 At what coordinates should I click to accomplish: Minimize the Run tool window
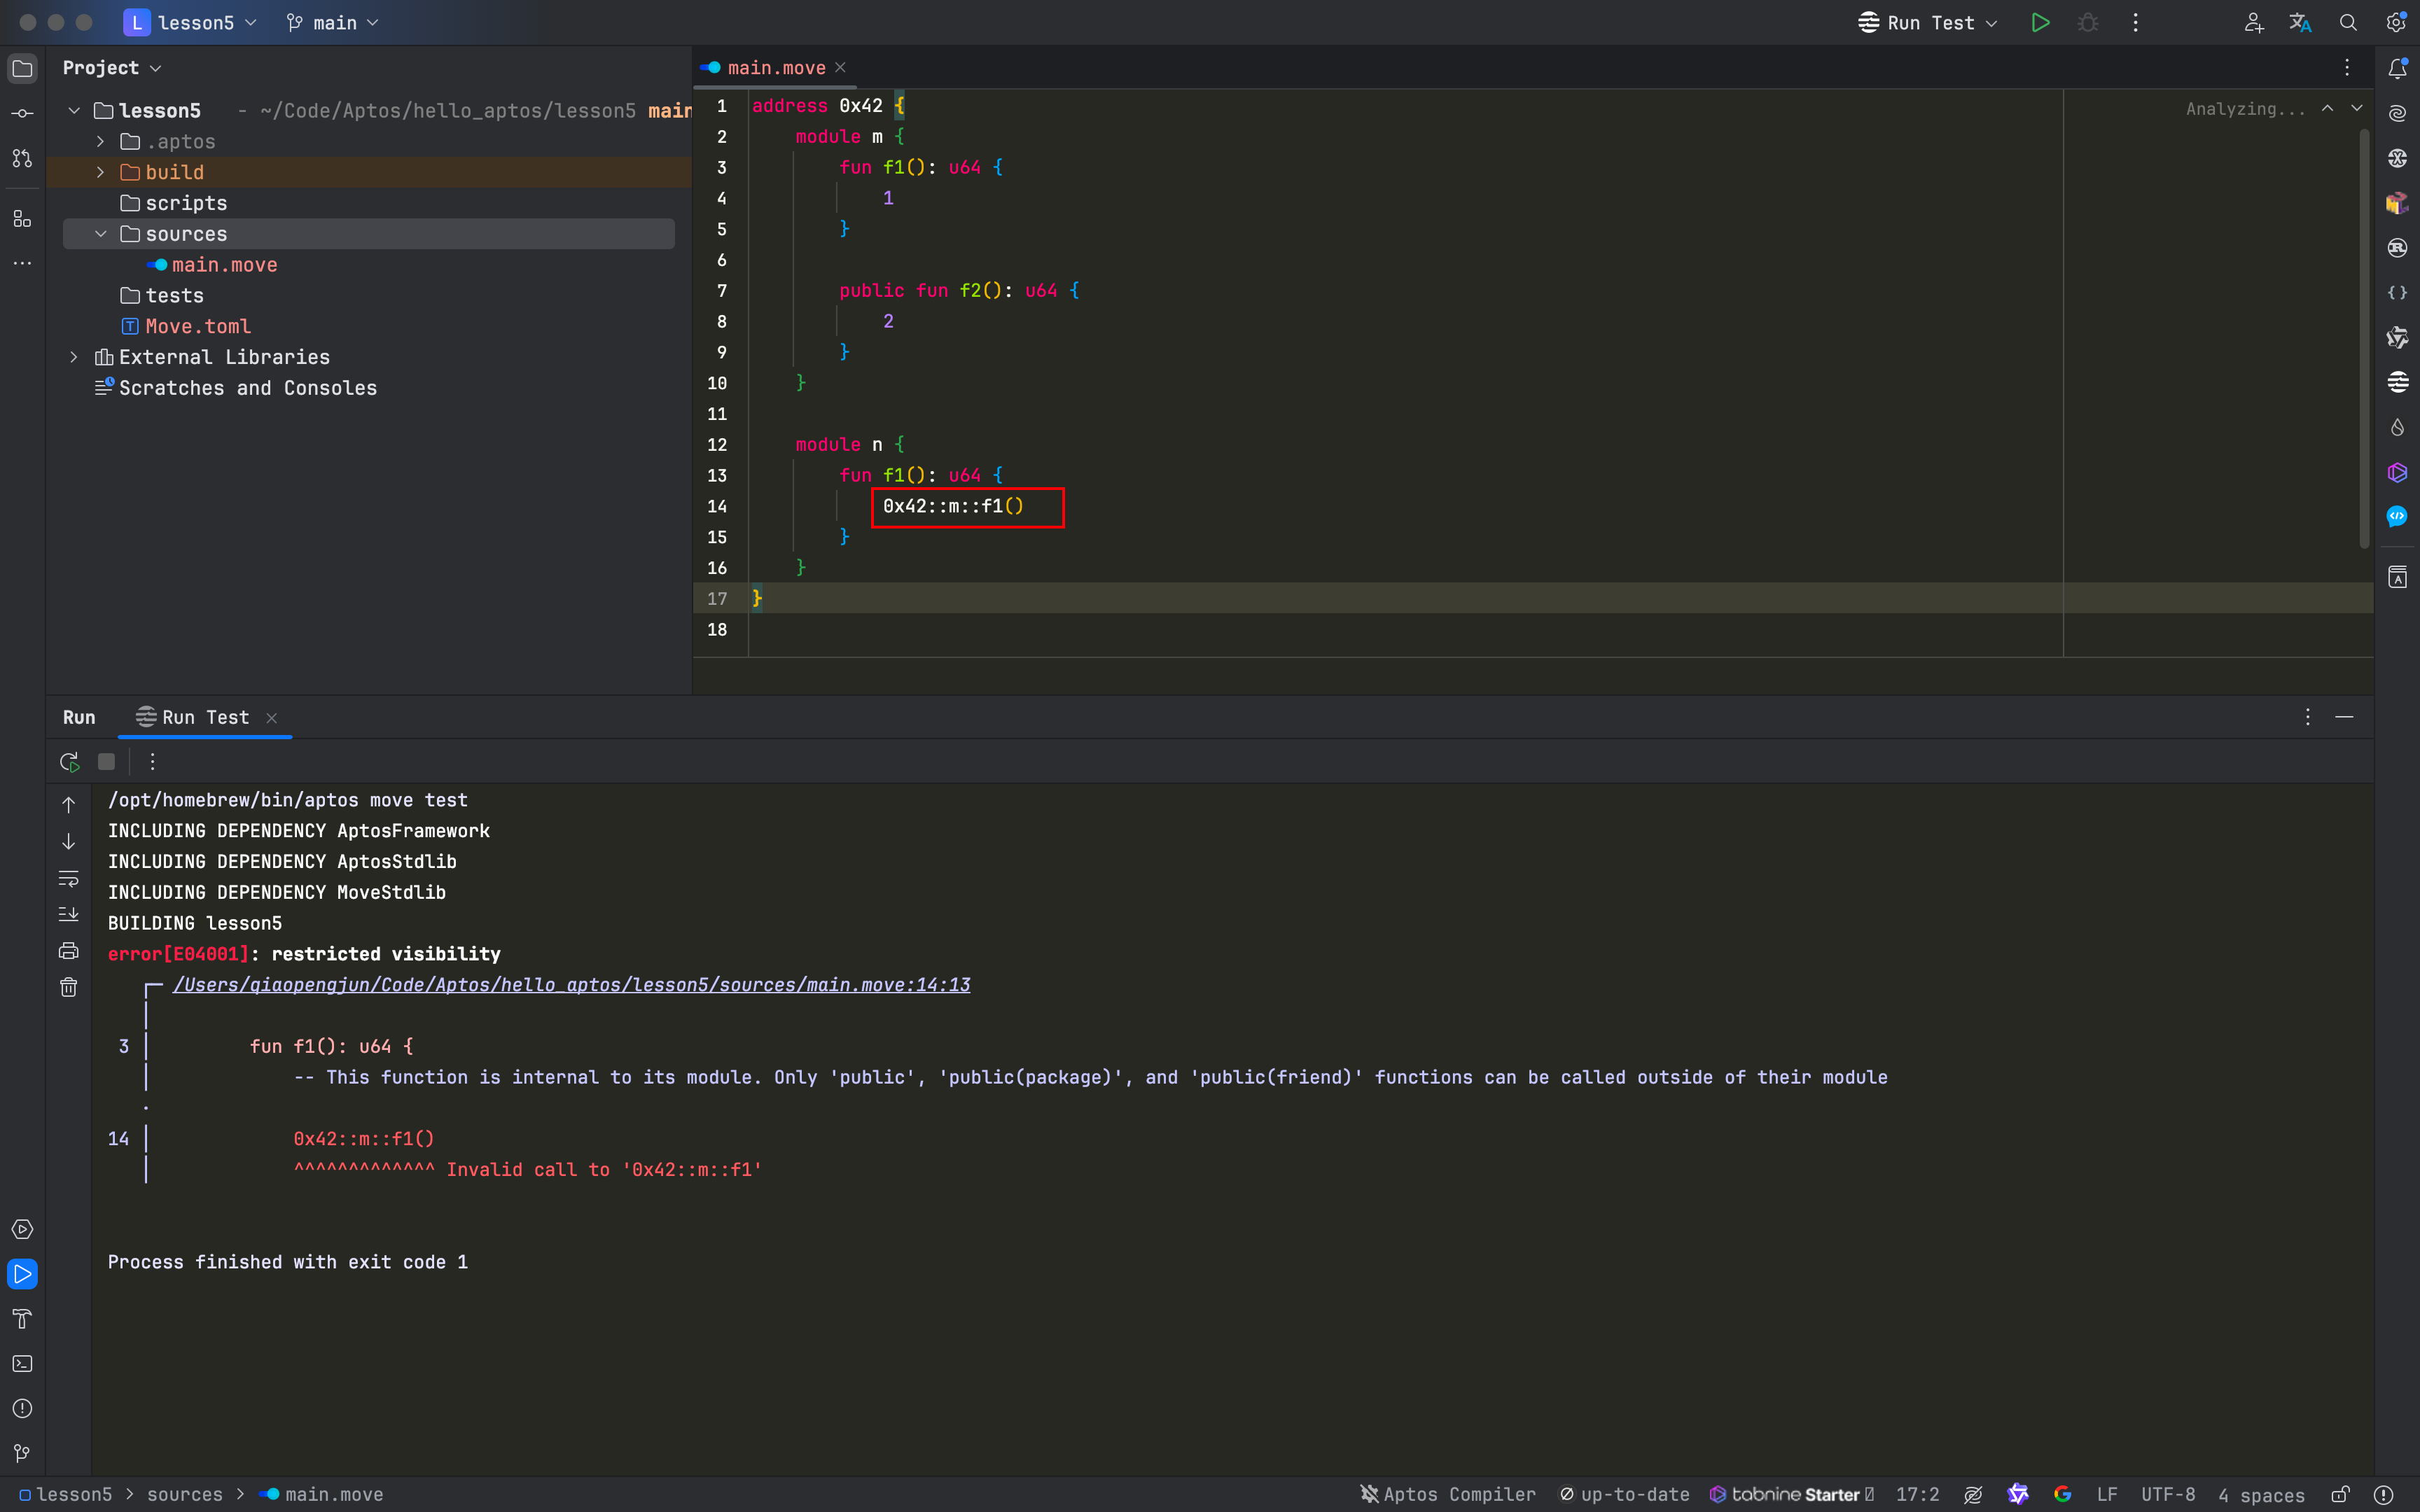(2344, 717)
